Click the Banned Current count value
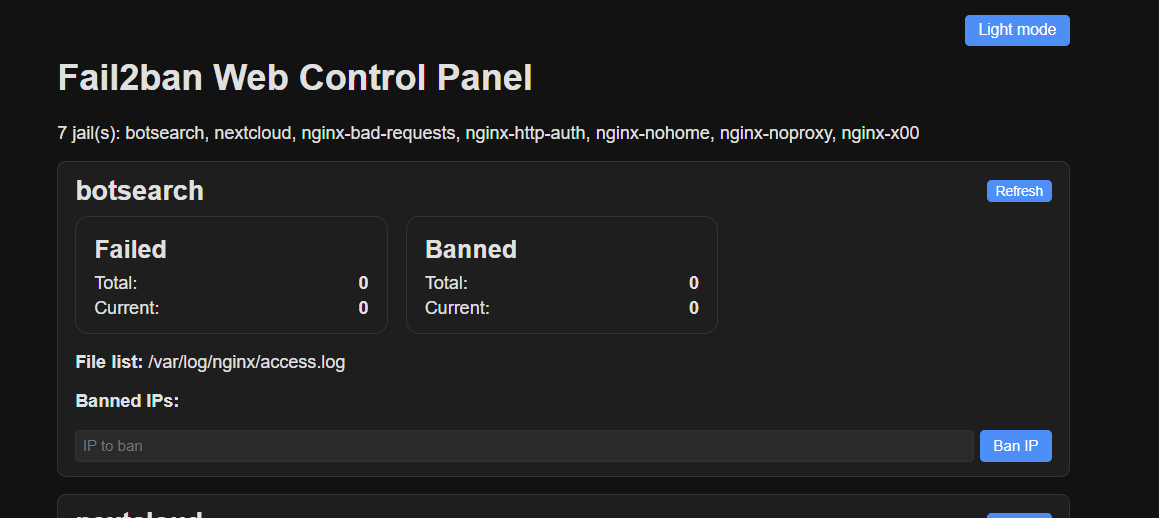Screen dimensions: 1159x518 point(693,308)
